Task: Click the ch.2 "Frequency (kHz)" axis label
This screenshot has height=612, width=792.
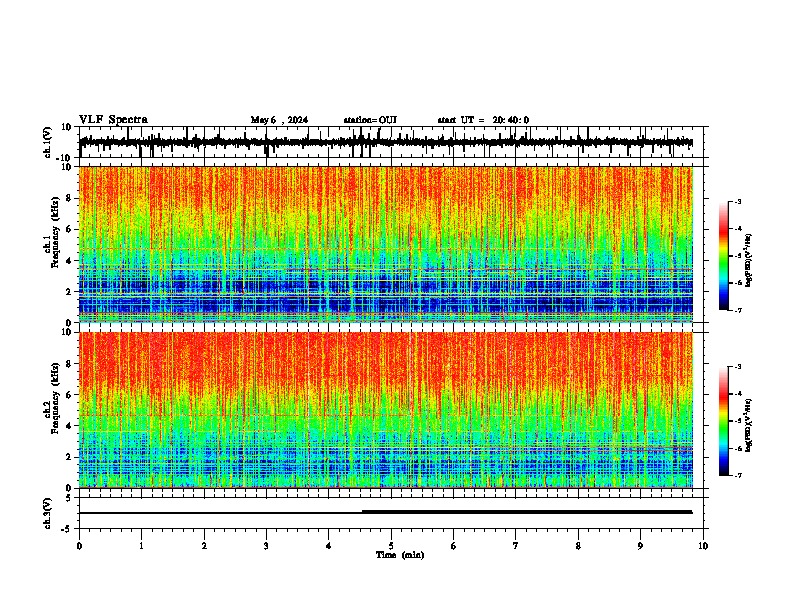Action: (x=55, y=398)
